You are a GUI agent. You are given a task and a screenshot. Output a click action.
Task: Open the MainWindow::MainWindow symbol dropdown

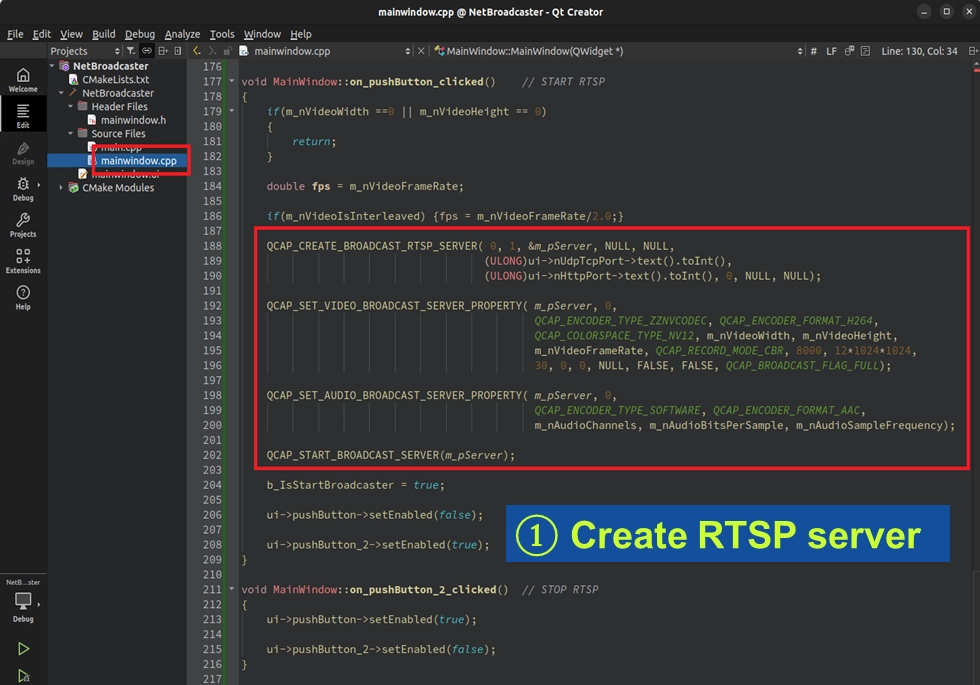click(618, 51)
